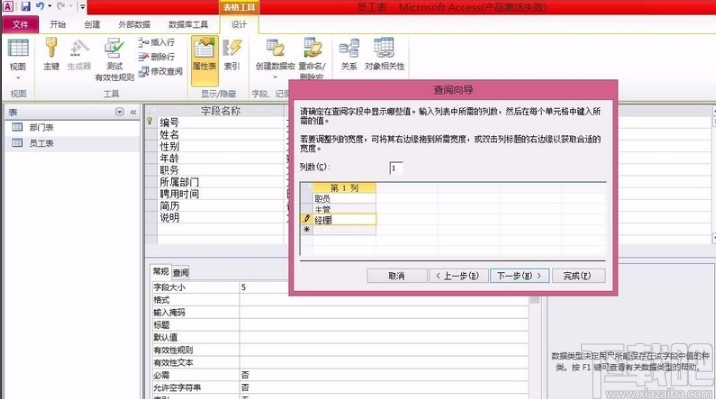This screenshot has width=716, height=399.
Task: Click the 主管 cell in wizard grid
Action: (x=344, y=209)
